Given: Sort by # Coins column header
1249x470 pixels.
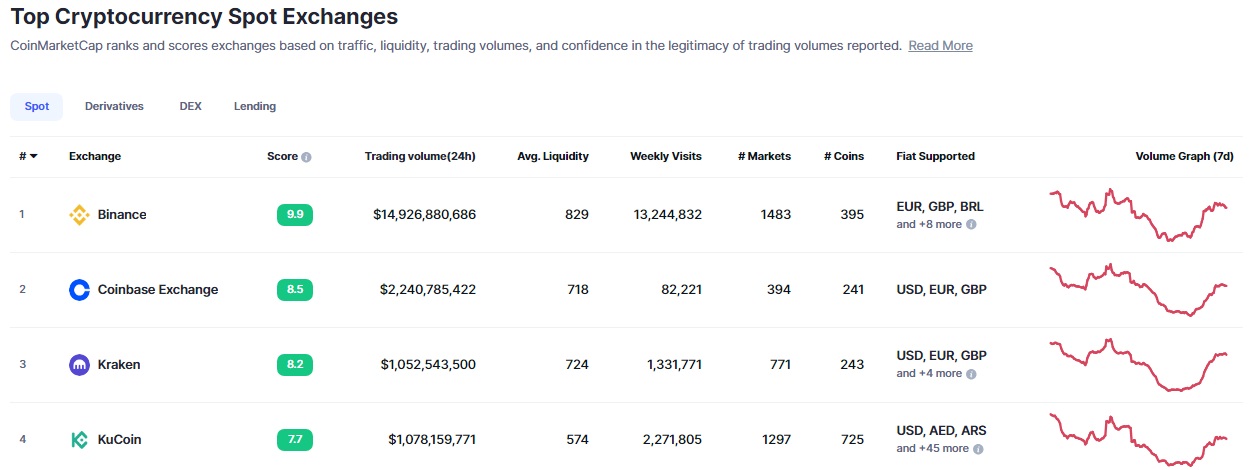Looking at the screenshot, I should 844,156.
